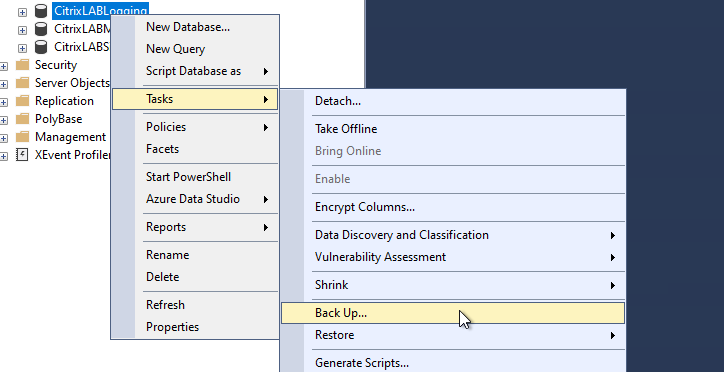Choose Generate Scripts... task
Screen dimensions: 724x372
pyautogui.click(x=452, y=363)
